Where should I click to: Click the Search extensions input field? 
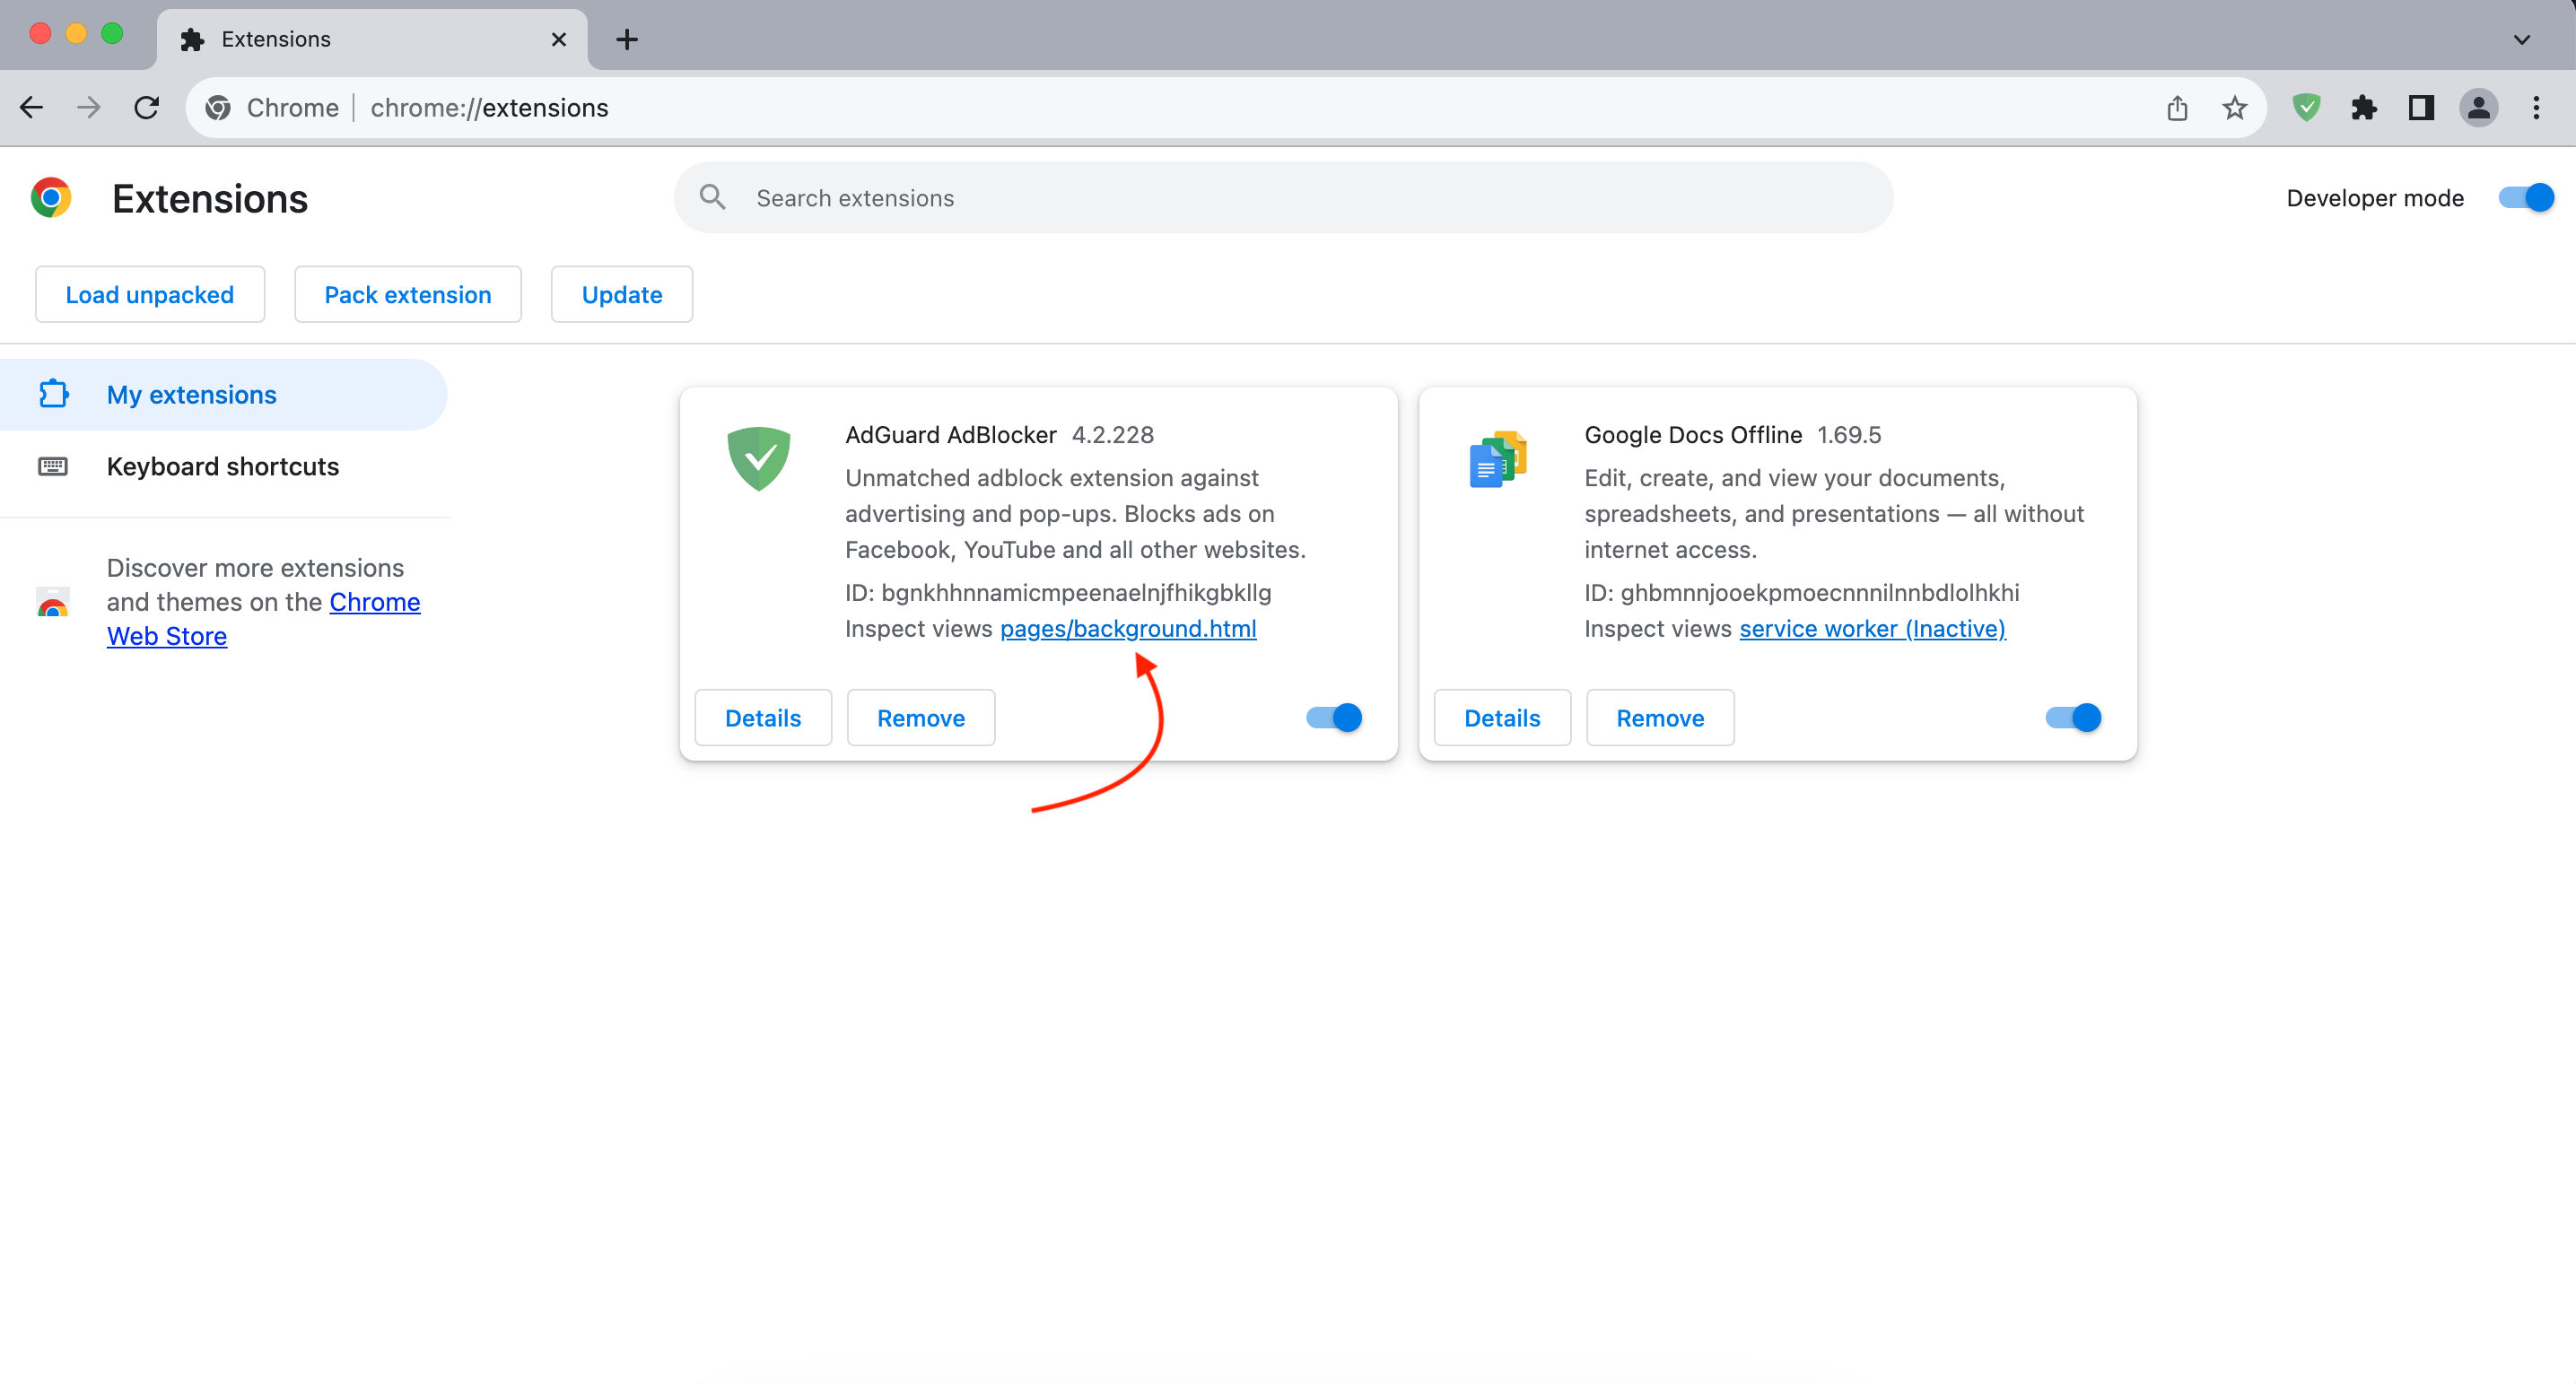pyautogui.click(x=1284, y=197)
